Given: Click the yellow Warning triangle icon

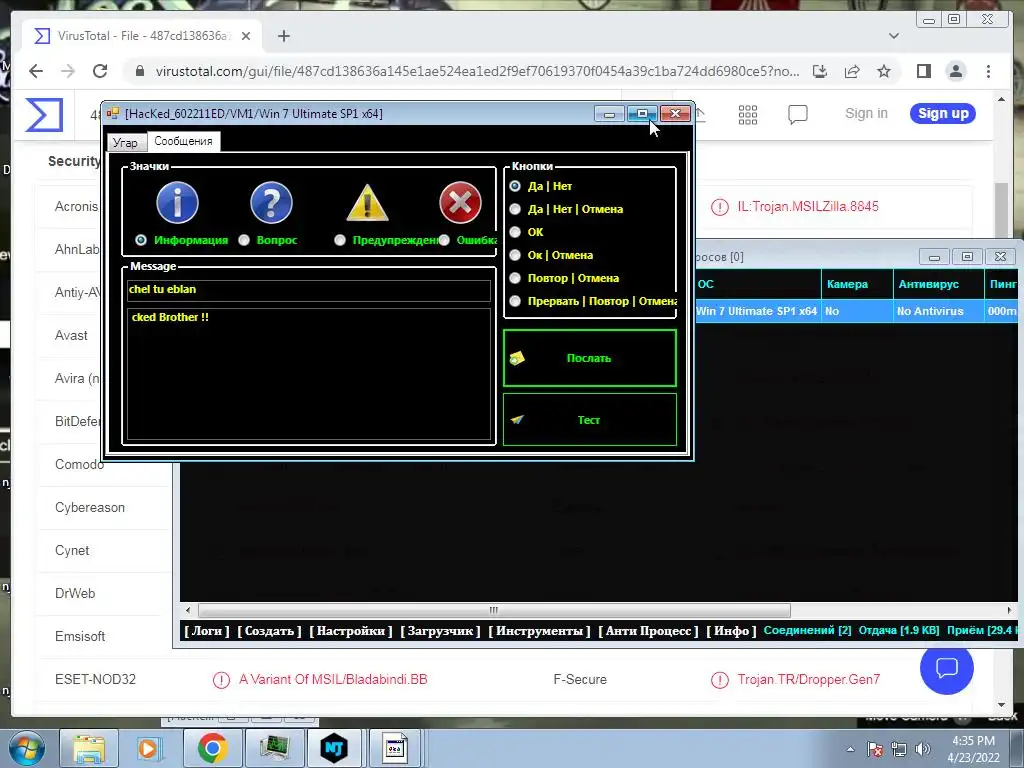Looking at the screenshot, I should (367, 202).
